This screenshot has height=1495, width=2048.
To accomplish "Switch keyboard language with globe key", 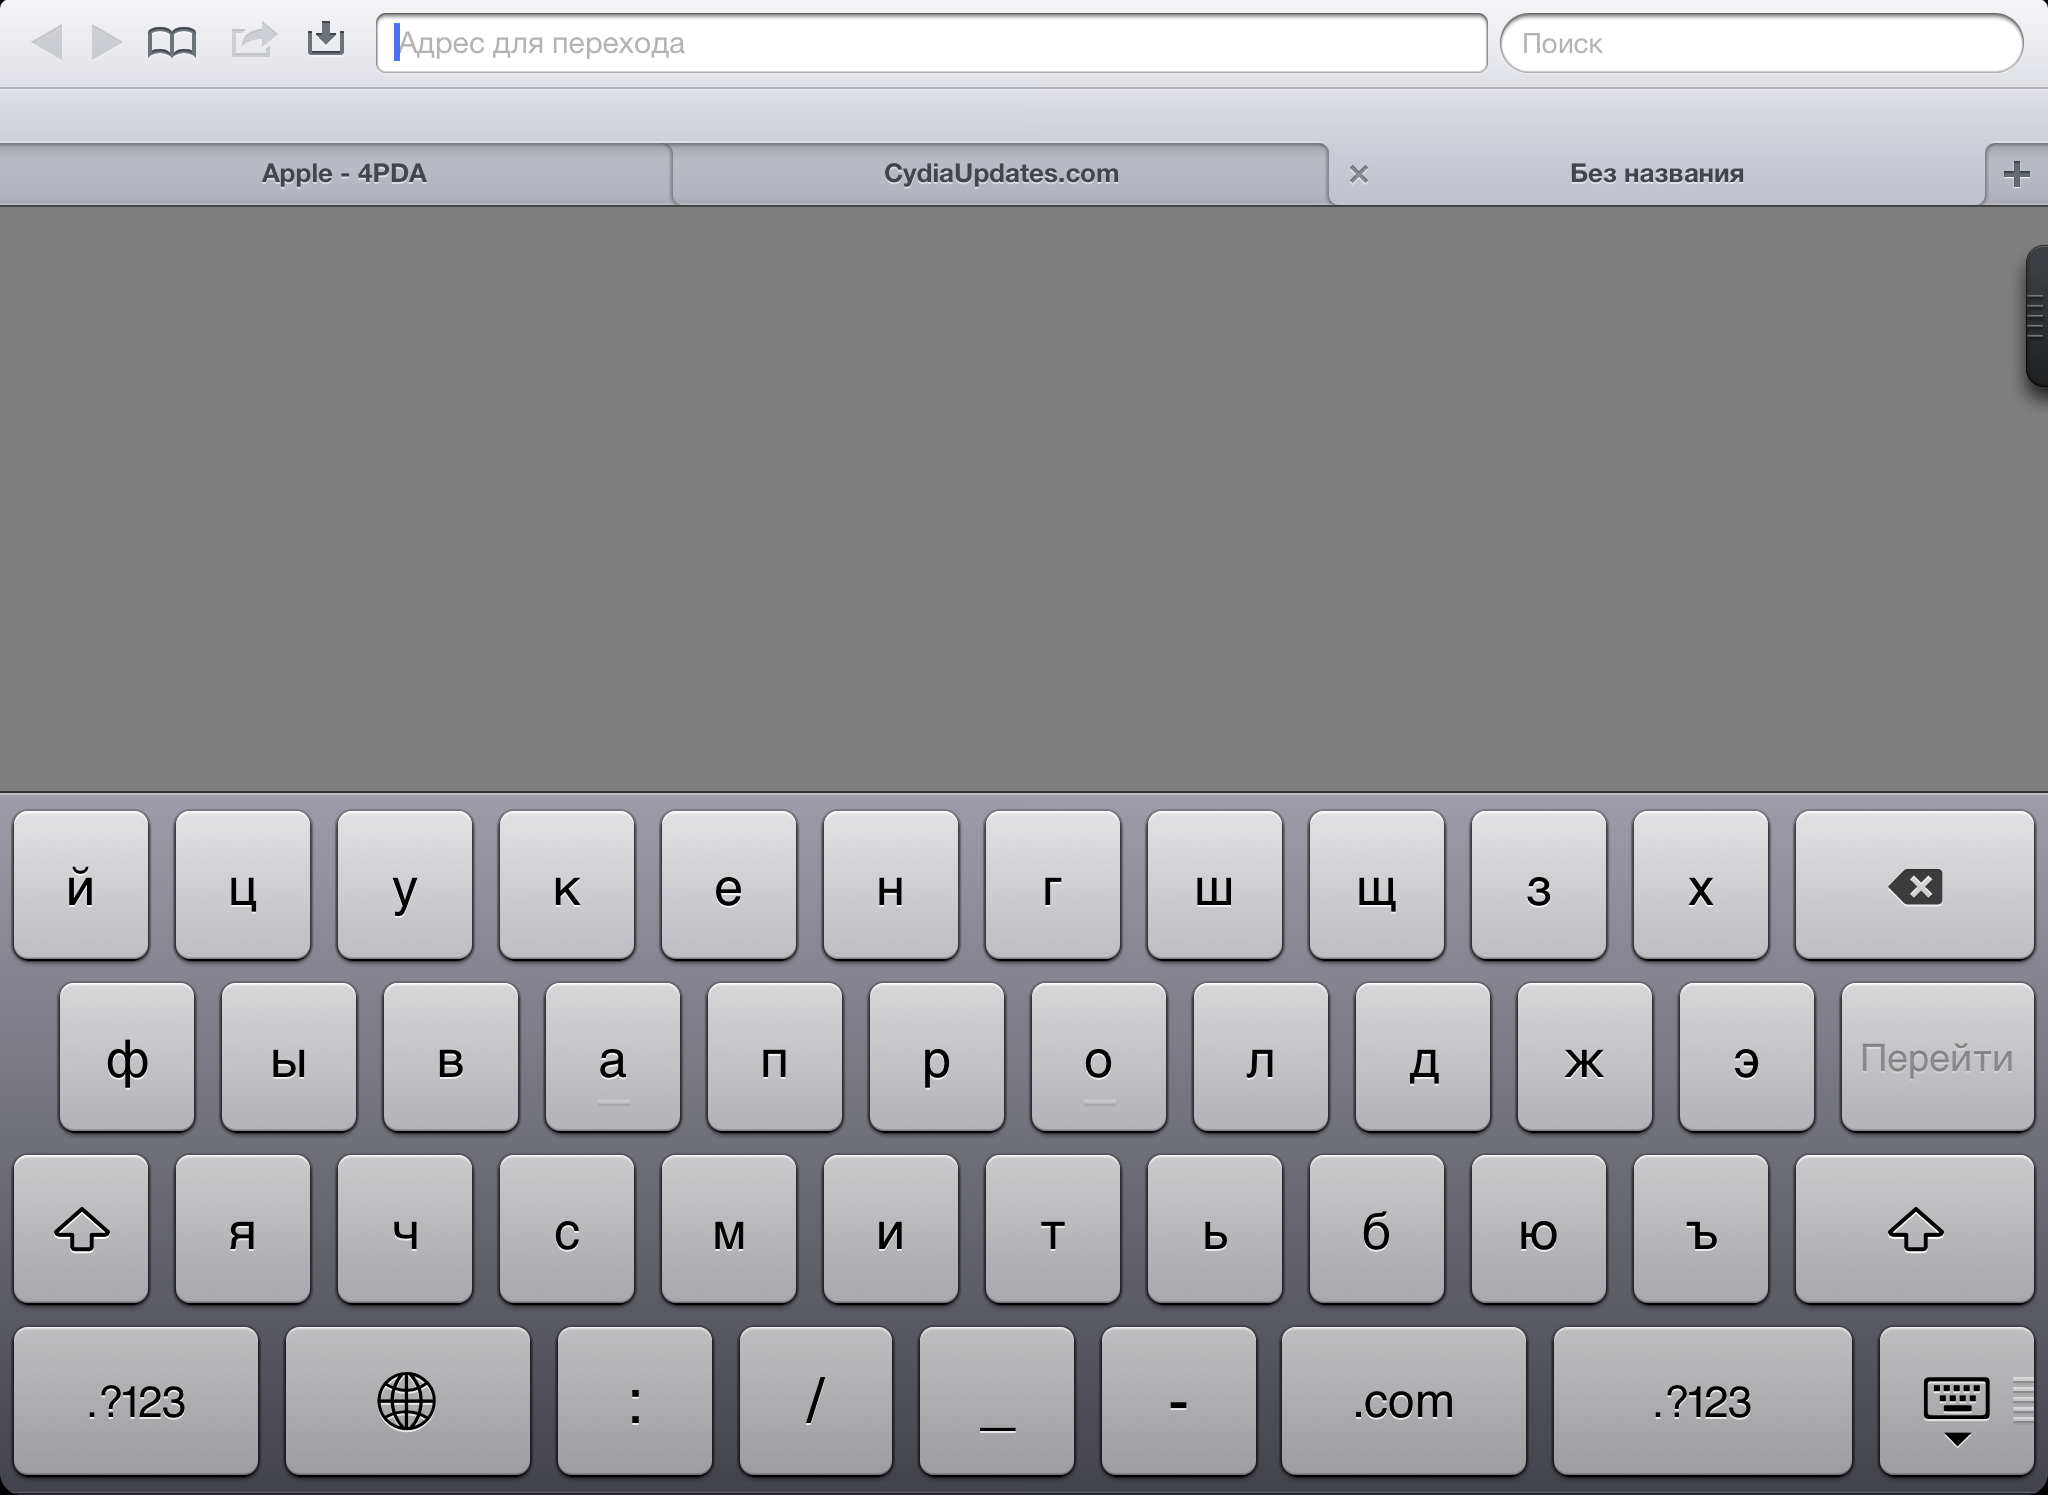I will click(x=407, y=1400).
